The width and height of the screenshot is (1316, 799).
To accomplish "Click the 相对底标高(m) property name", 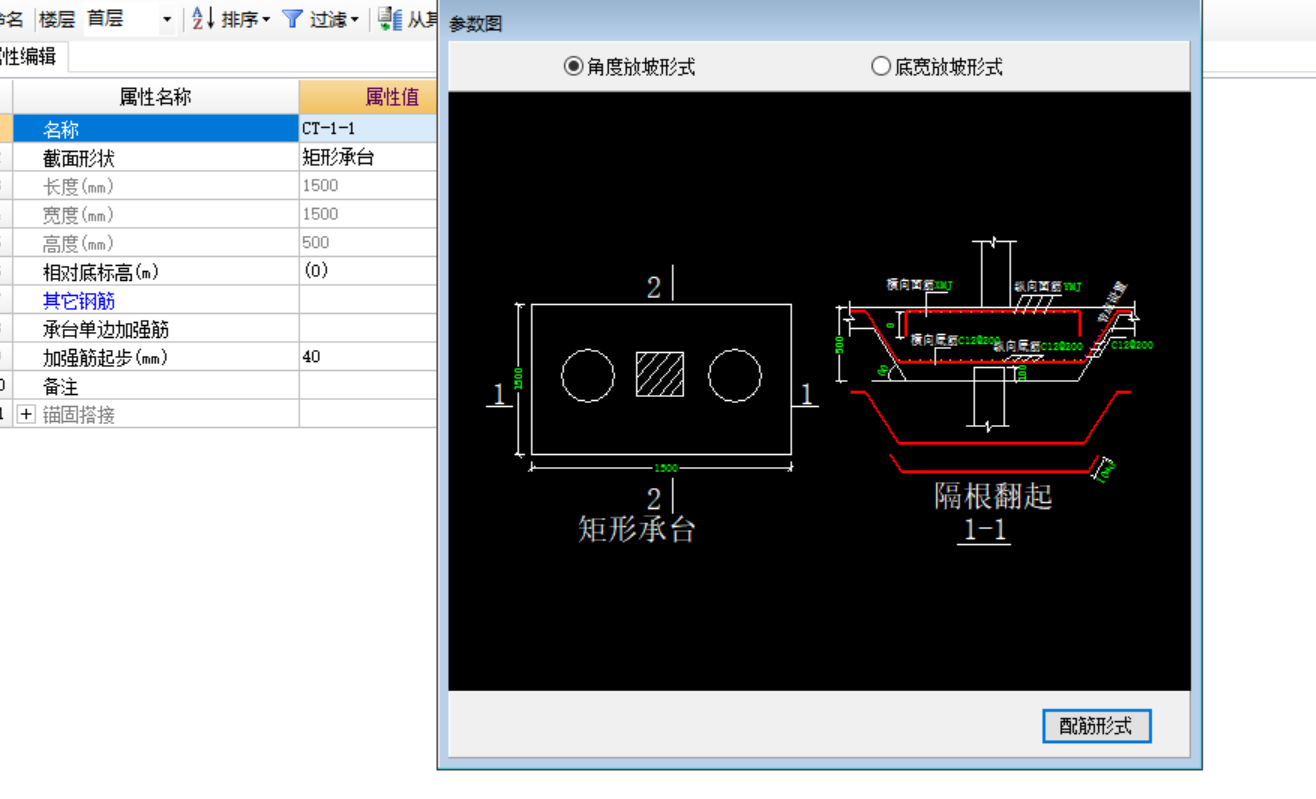I will (x=101, y=272).
